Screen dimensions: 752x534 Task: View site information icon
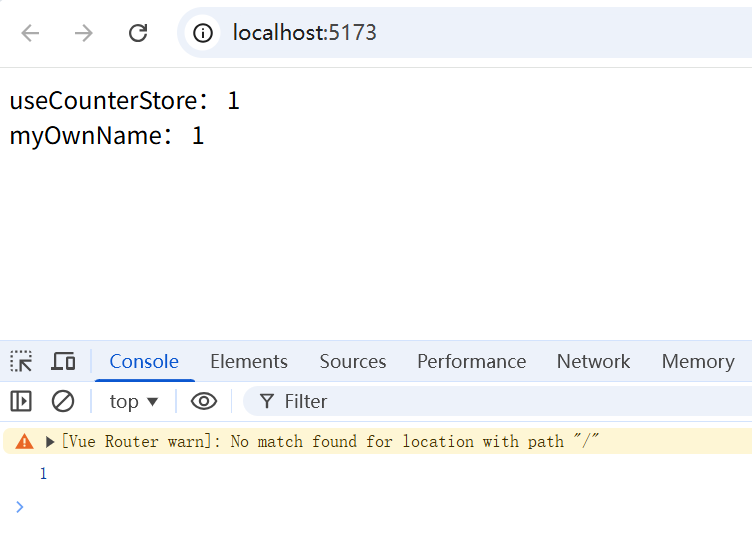coord(203,33)
